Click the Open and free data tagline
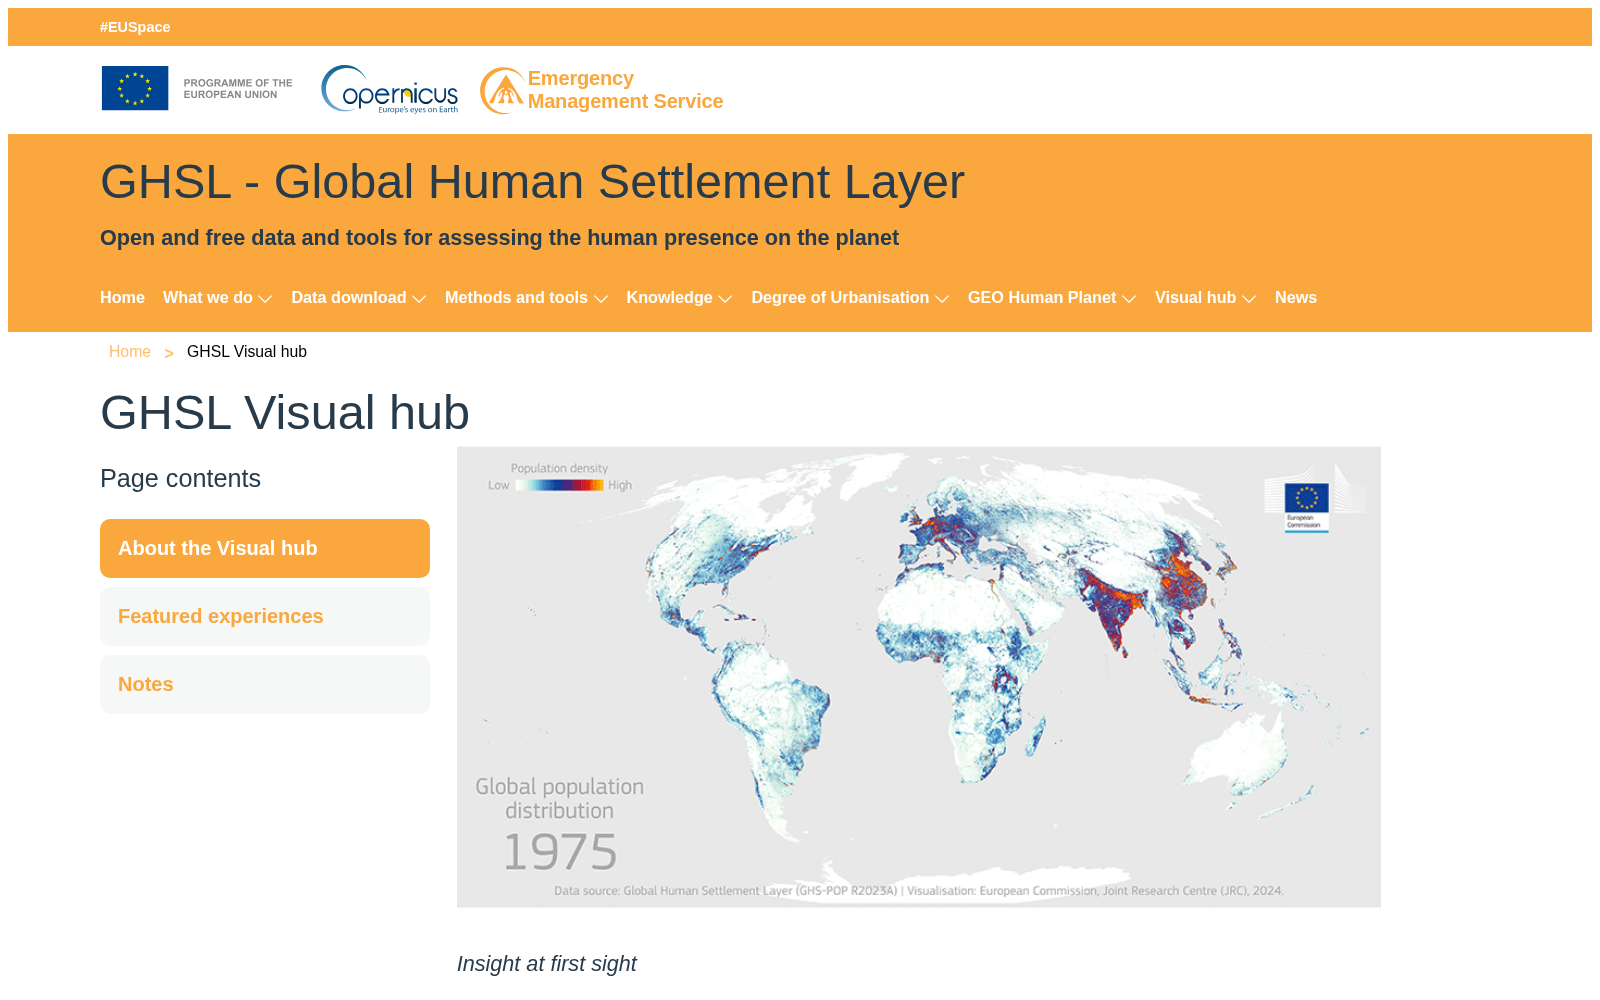 [x=499, y=238]
